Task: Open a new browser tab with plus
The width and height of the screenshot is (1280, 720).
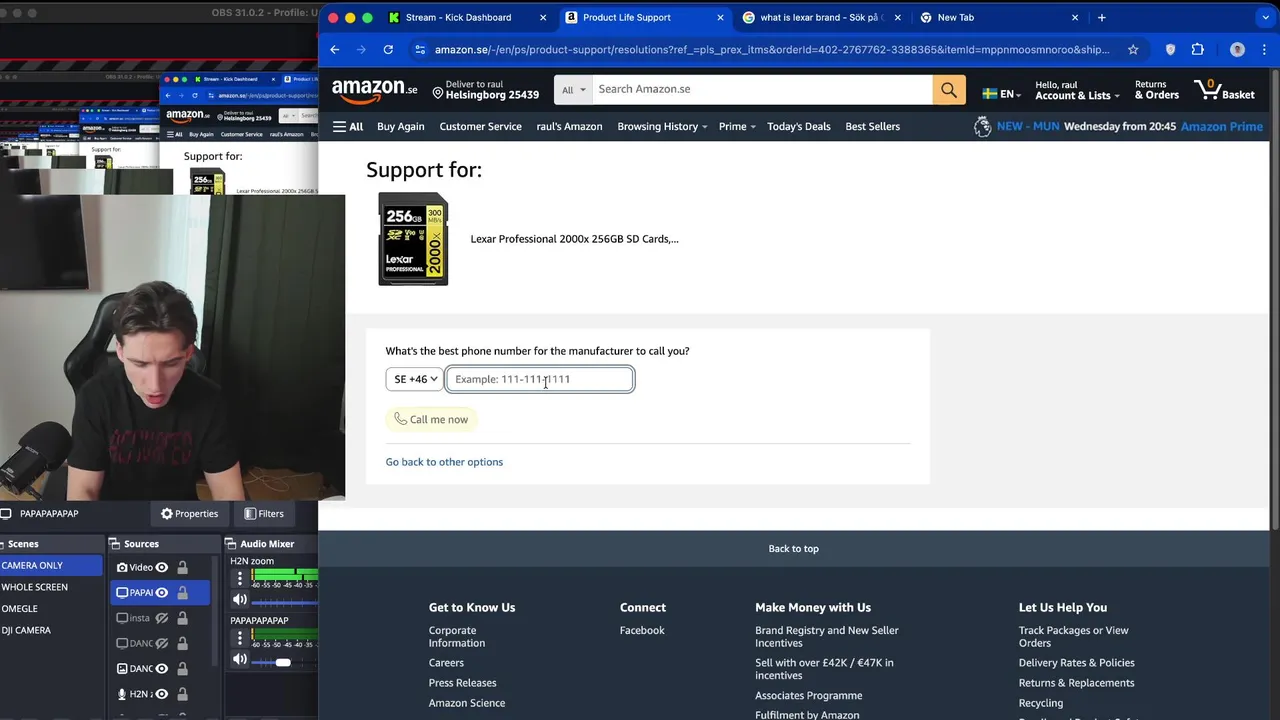Action: (1101, 17)
